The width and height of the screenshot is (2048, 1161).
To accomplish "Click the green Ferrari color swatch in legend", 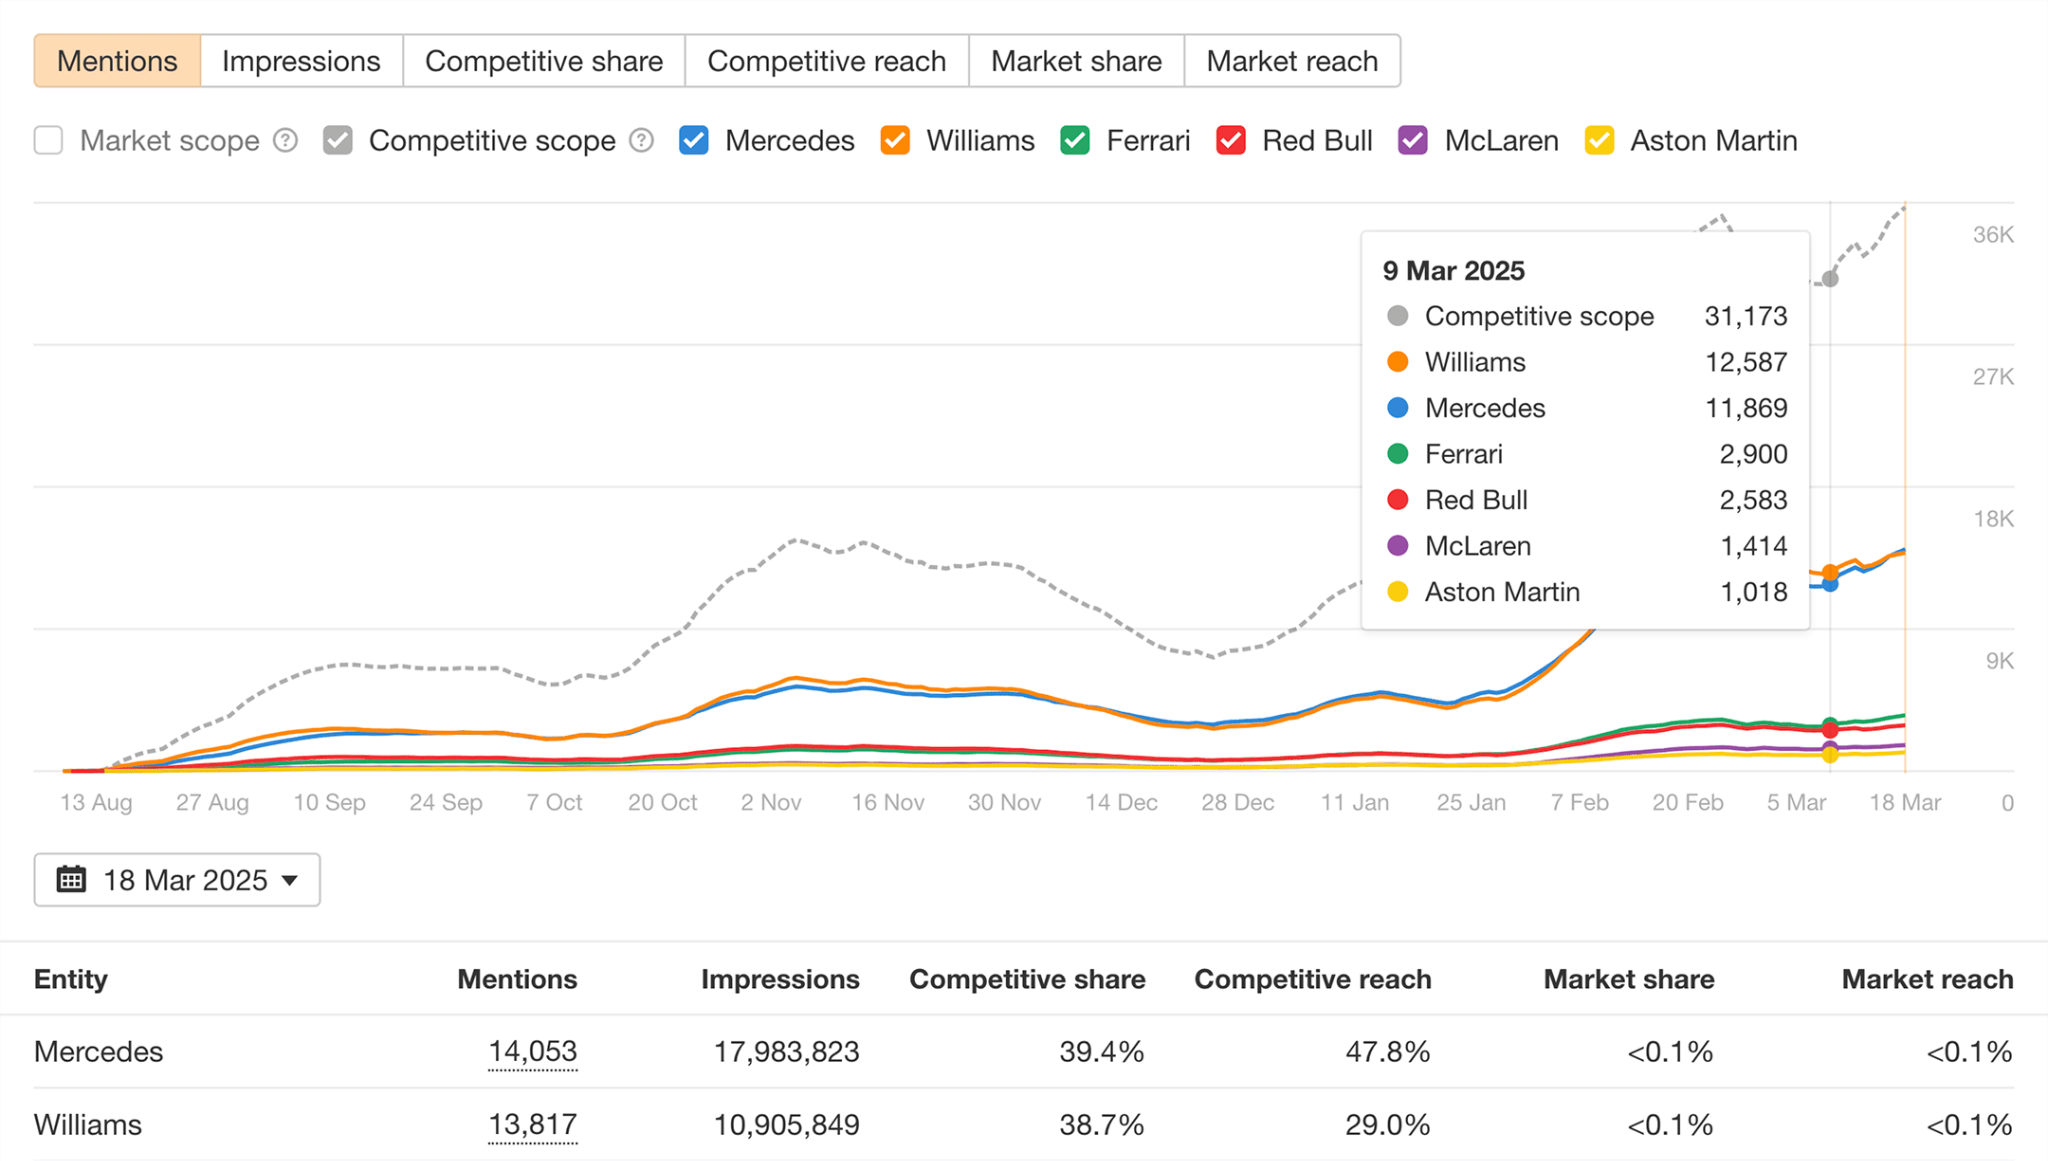I will (1074, 140).
